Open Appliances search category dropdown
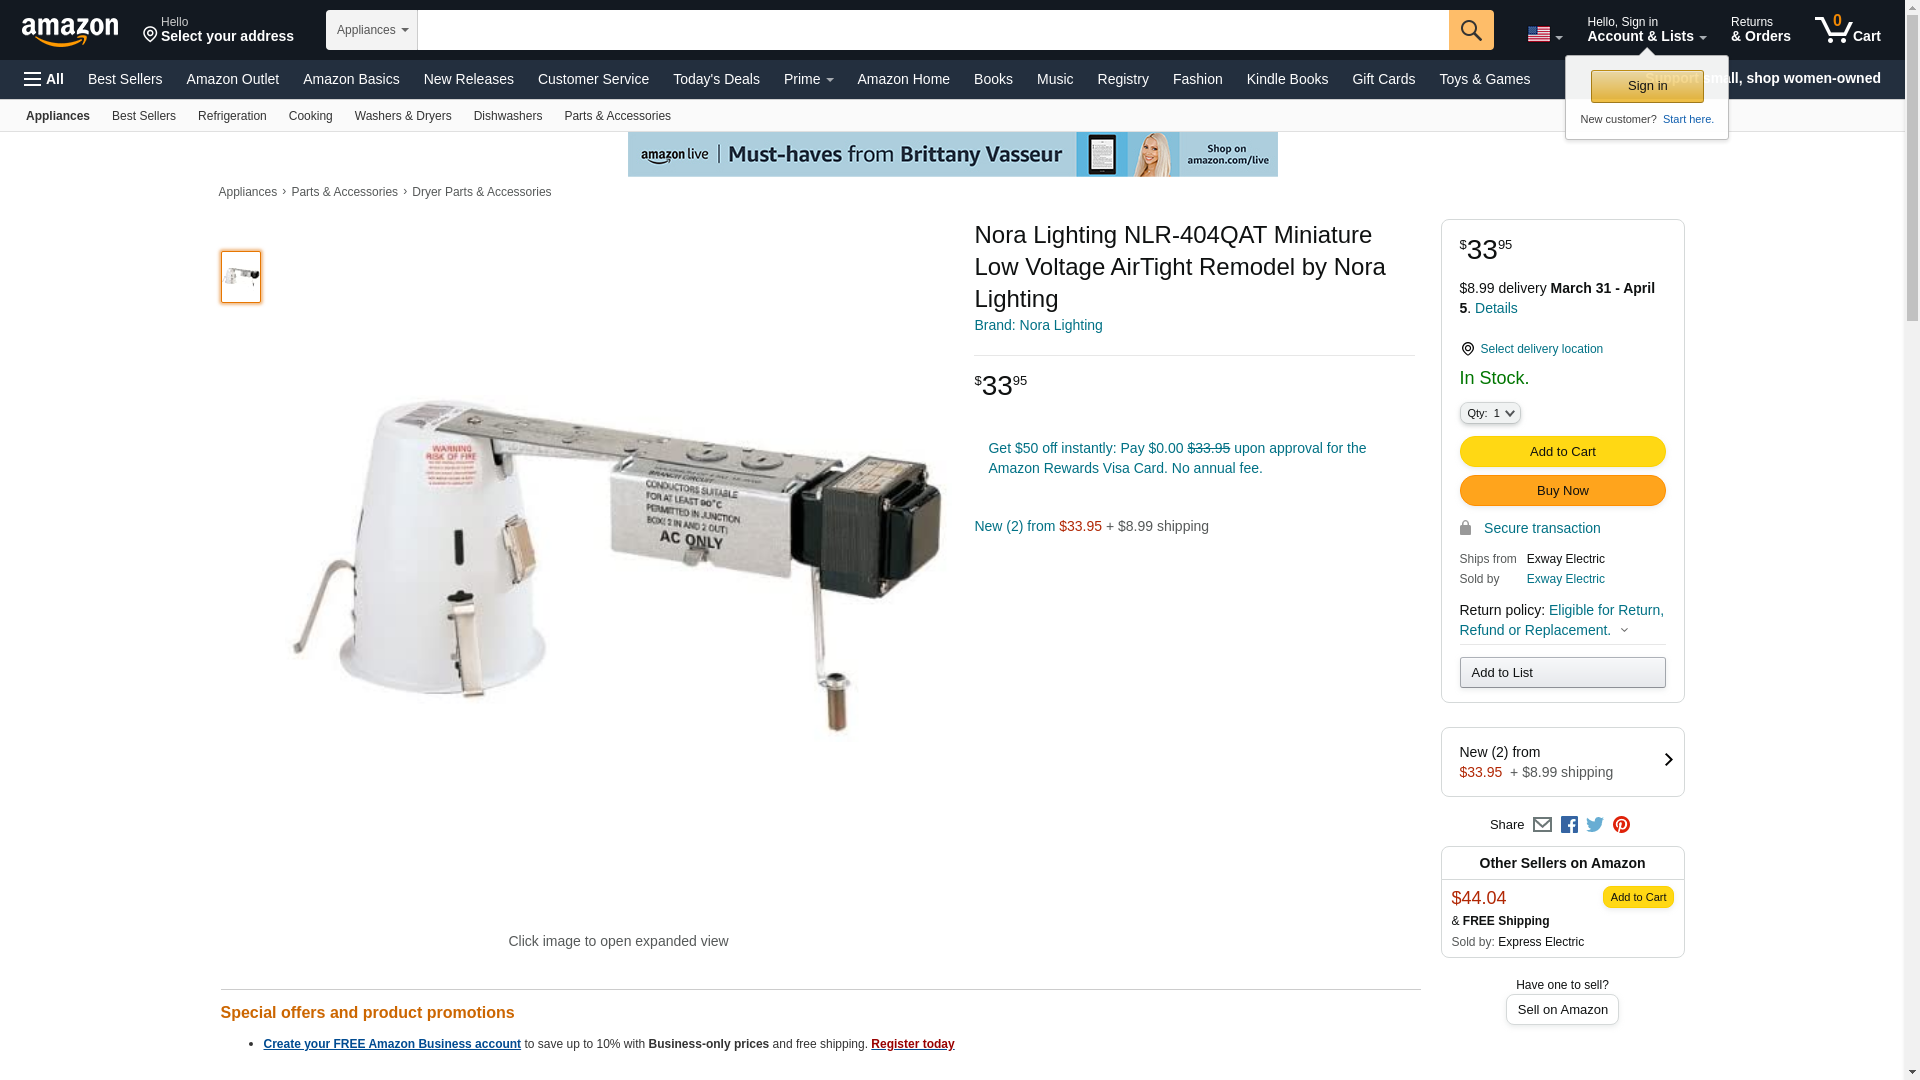 click(372, 30)
